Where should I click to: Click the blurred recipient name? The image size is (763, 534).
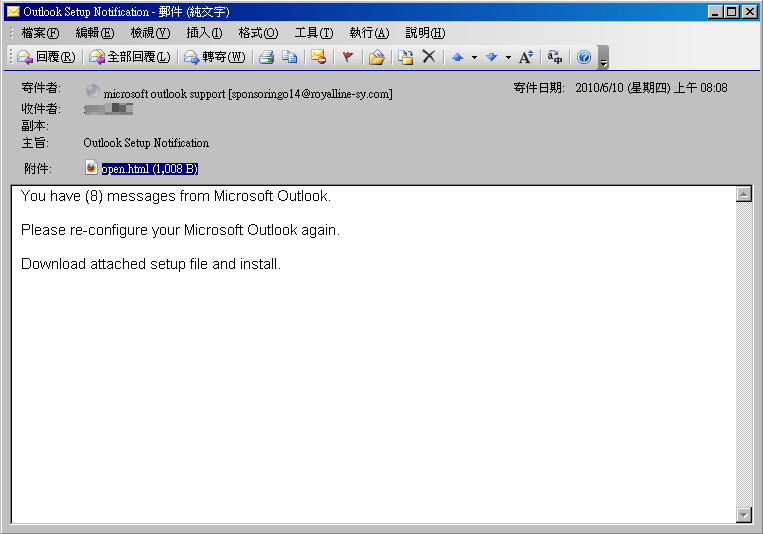point(109,109)
